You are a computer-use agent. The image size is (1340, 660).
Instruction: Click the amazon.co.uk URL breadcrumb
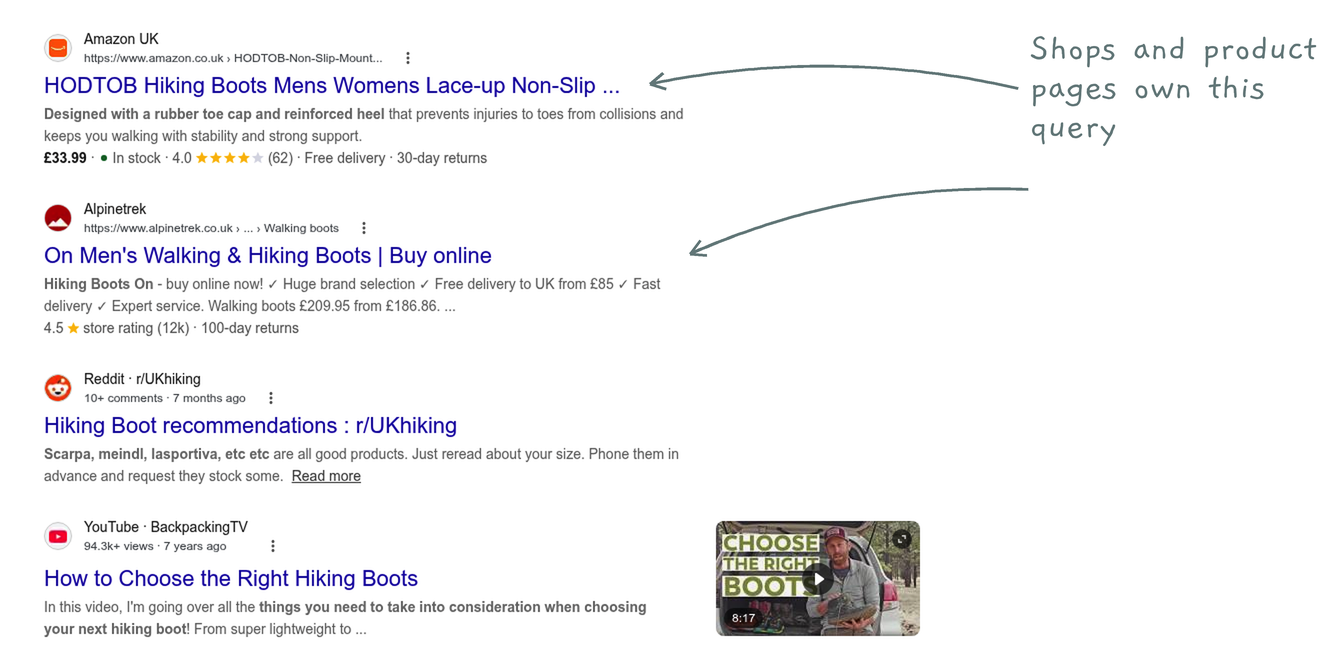coord(233,58)
